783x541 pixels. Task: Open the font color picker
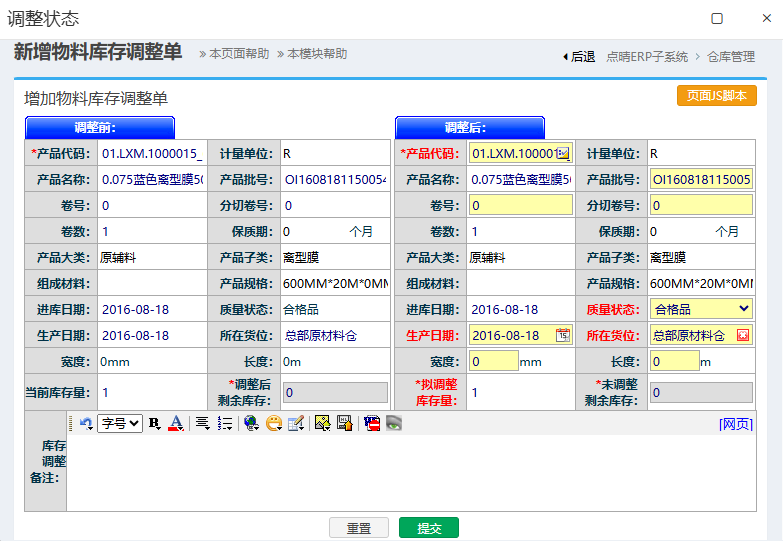point(176,423)
